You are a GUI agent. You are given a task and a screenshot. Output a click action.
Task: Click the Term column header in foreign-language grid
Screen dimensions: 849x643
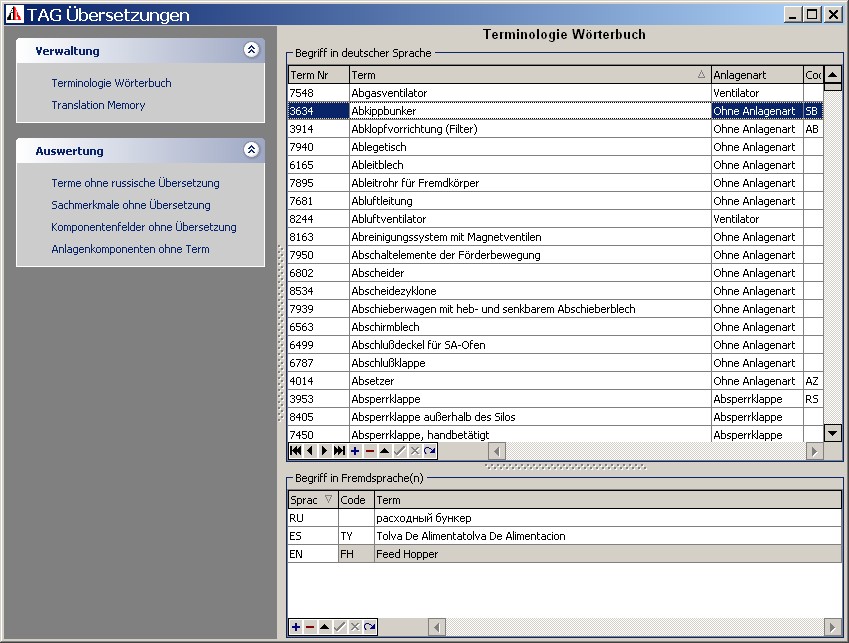click(x=608, y=500)
